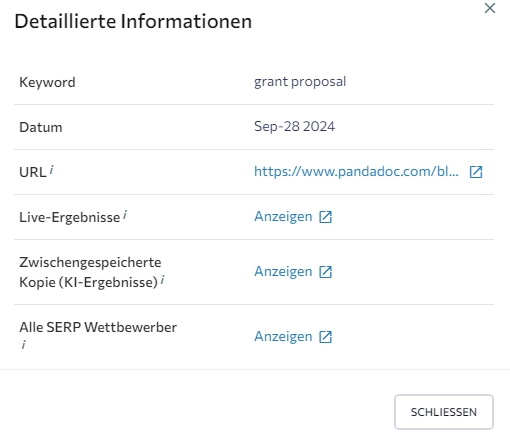Open Anzeigen link for Zwischengespeicherte Kopie
510x433 pixels.
283,272
